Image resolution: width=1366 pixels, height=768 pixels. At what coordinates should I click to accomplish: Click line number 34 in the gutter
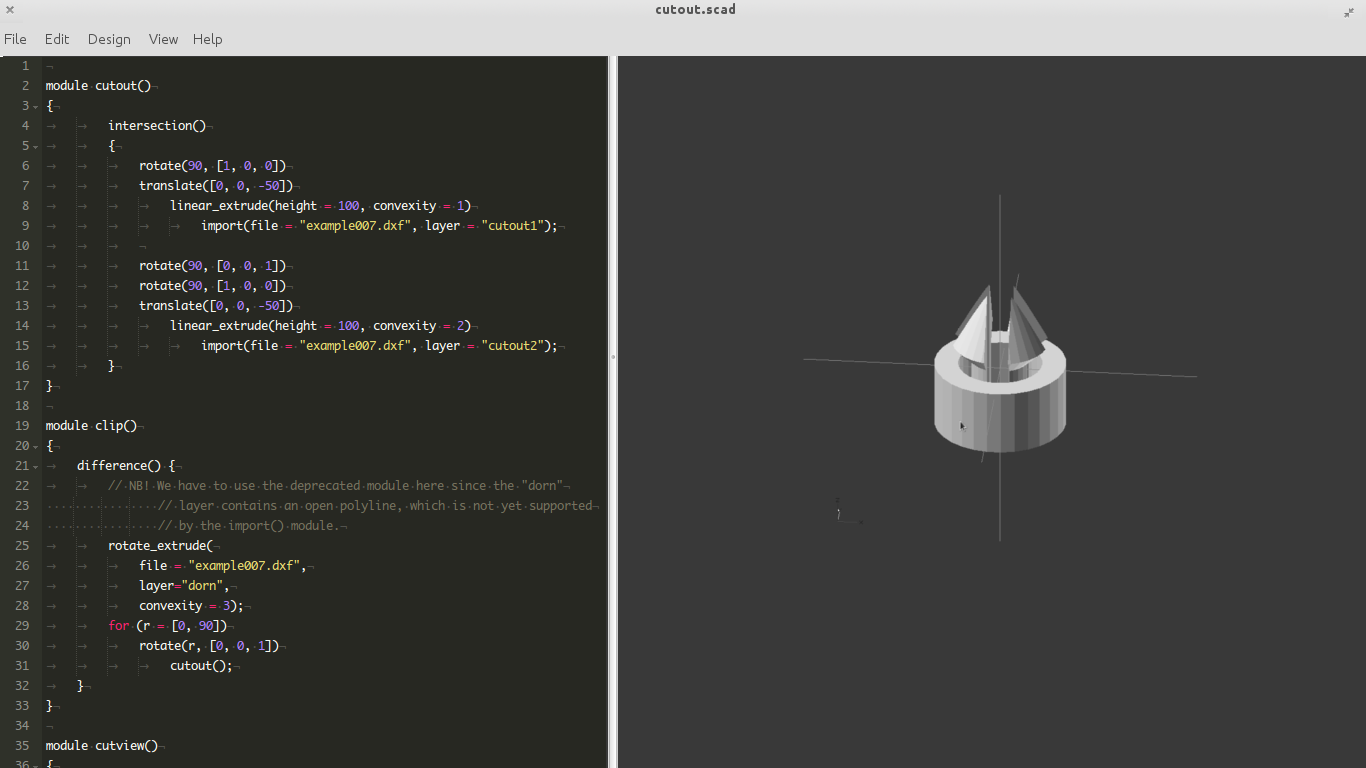[22, 726]
